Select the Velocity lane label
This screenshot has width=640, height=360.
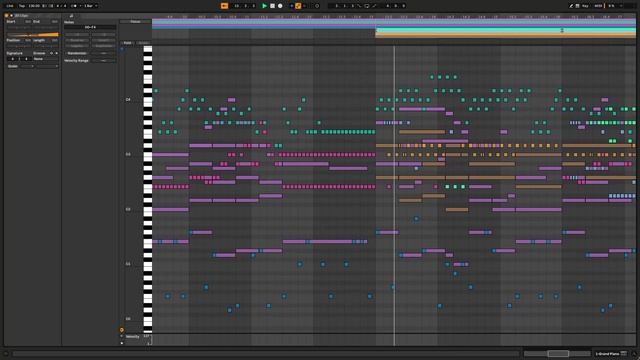pos(133,337)
